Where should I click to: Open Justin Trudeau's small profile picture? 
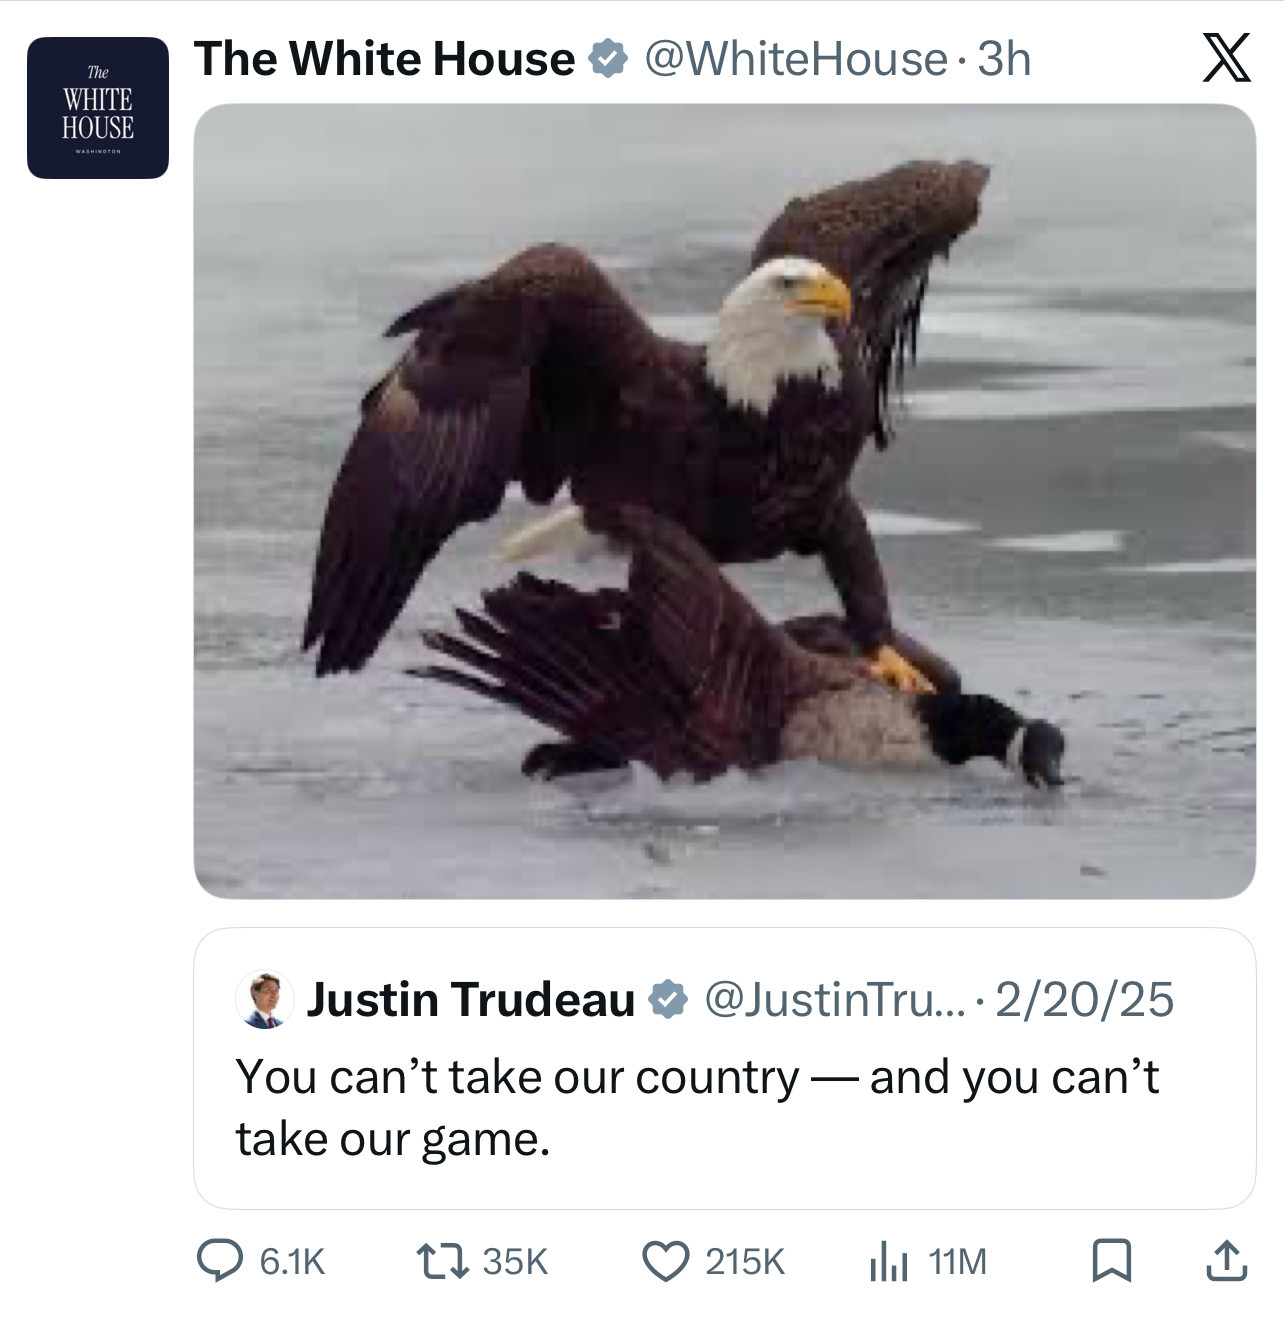[265, 999]
